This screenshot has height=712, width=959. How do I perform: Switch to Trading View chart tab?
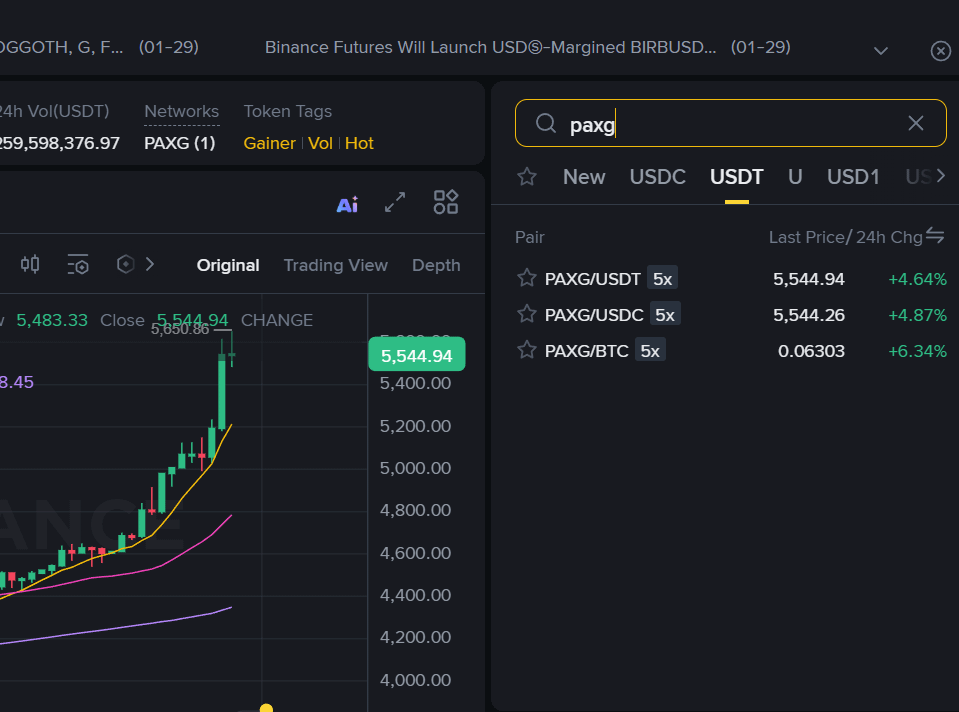coord(335,265)
